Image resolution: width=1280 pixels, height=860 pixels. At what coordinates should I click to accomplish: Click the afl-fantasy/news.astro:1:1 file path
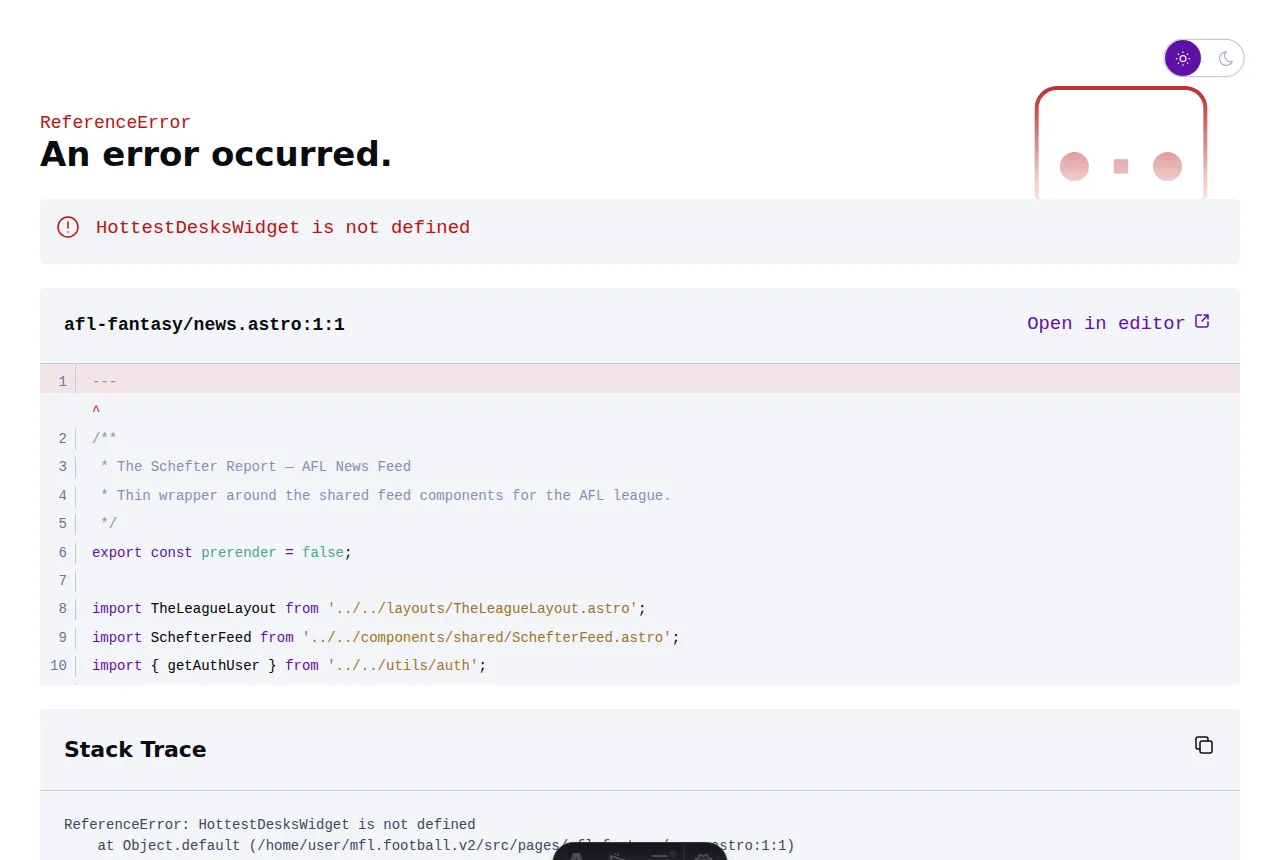pyautogui.click(x=204, y=324)
